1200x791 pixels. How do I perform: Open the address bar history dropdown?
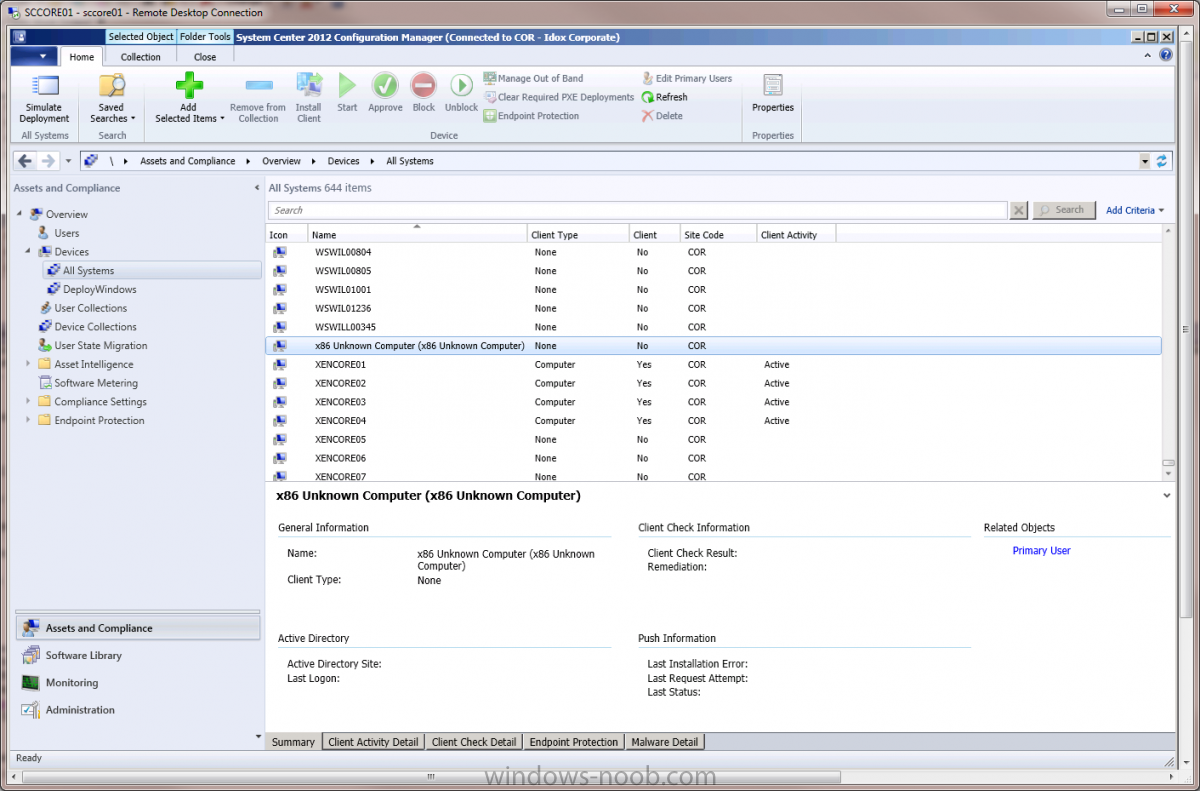click(1144, 161)
